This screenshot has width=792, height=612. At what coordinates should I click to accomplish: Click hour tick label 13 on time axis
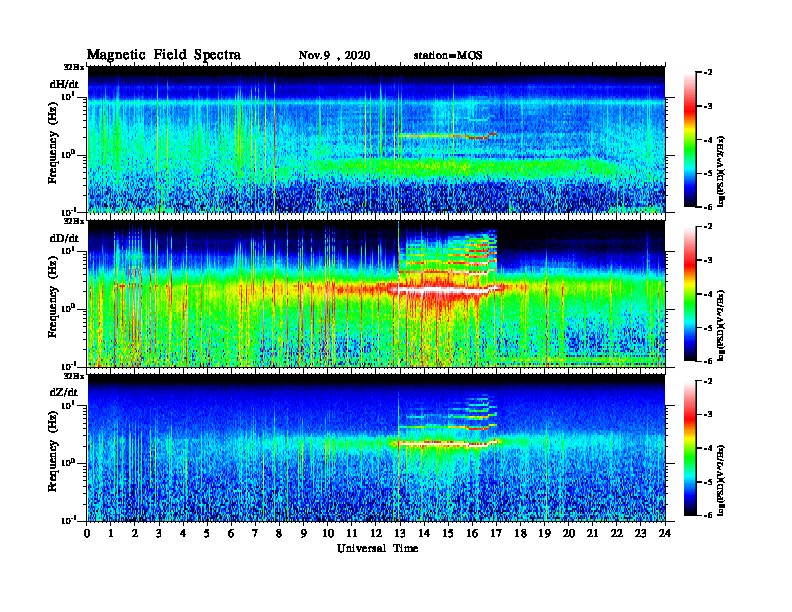pos(400,533)
